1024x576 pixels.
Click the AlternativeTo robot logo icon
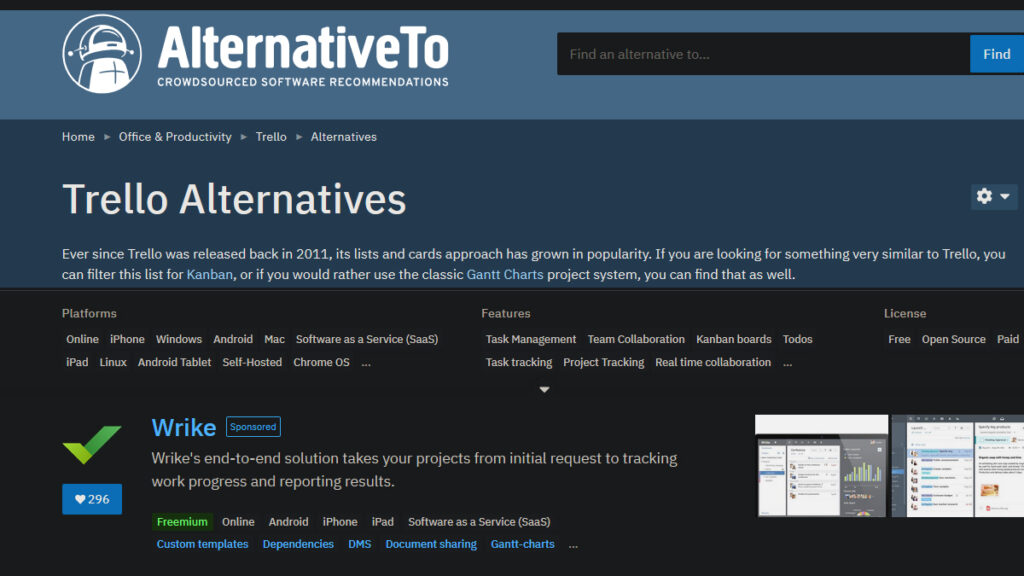(102, 54)
